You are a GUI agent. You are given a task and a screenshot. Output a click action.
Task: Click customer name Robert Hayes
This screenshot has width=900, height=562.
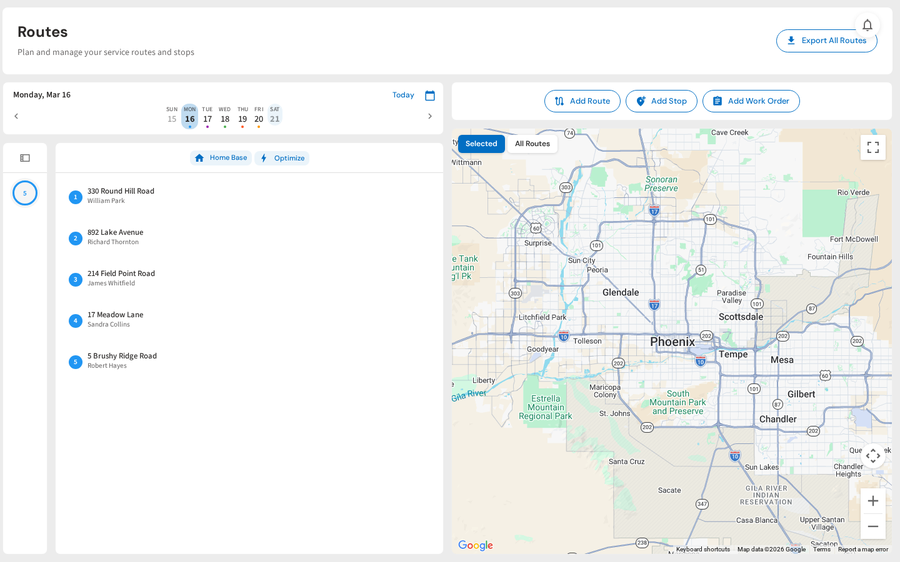[x=107, y=366]
